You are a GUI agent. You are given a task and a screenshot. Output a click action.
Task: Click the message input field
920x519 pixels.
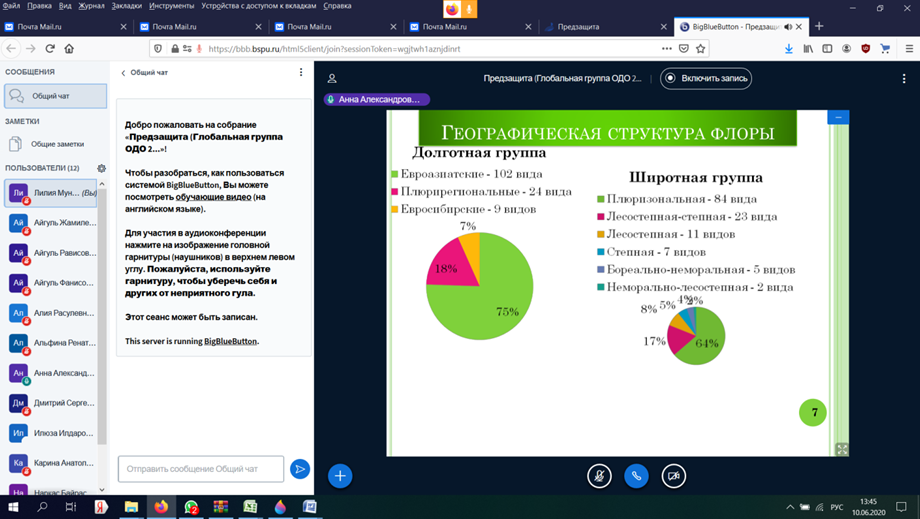[x=200, y=469]
